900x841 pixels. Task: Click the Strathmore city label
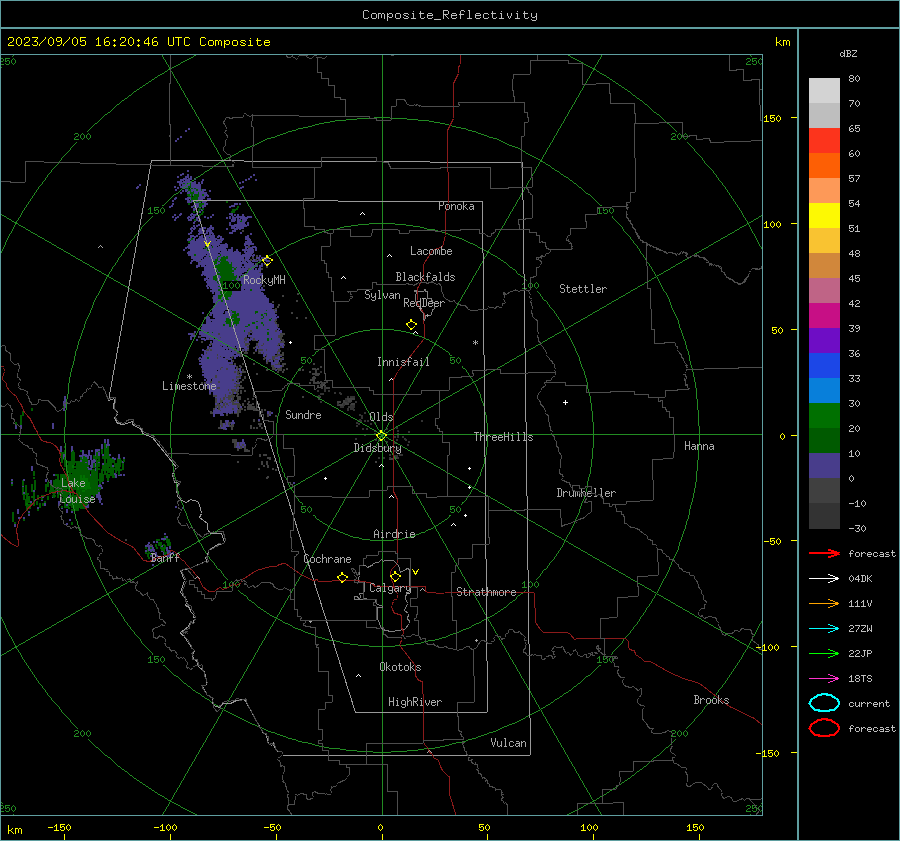(x=486, y=592)
